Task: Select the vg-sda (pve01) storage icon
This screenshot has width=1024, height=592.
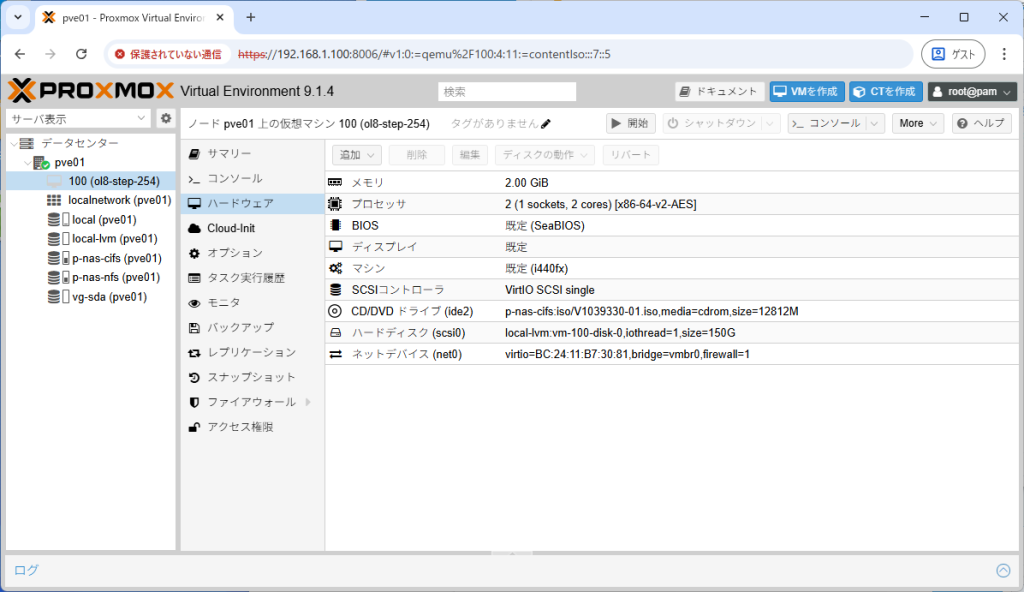Action: pyautogui.click(x=54, y=297)
